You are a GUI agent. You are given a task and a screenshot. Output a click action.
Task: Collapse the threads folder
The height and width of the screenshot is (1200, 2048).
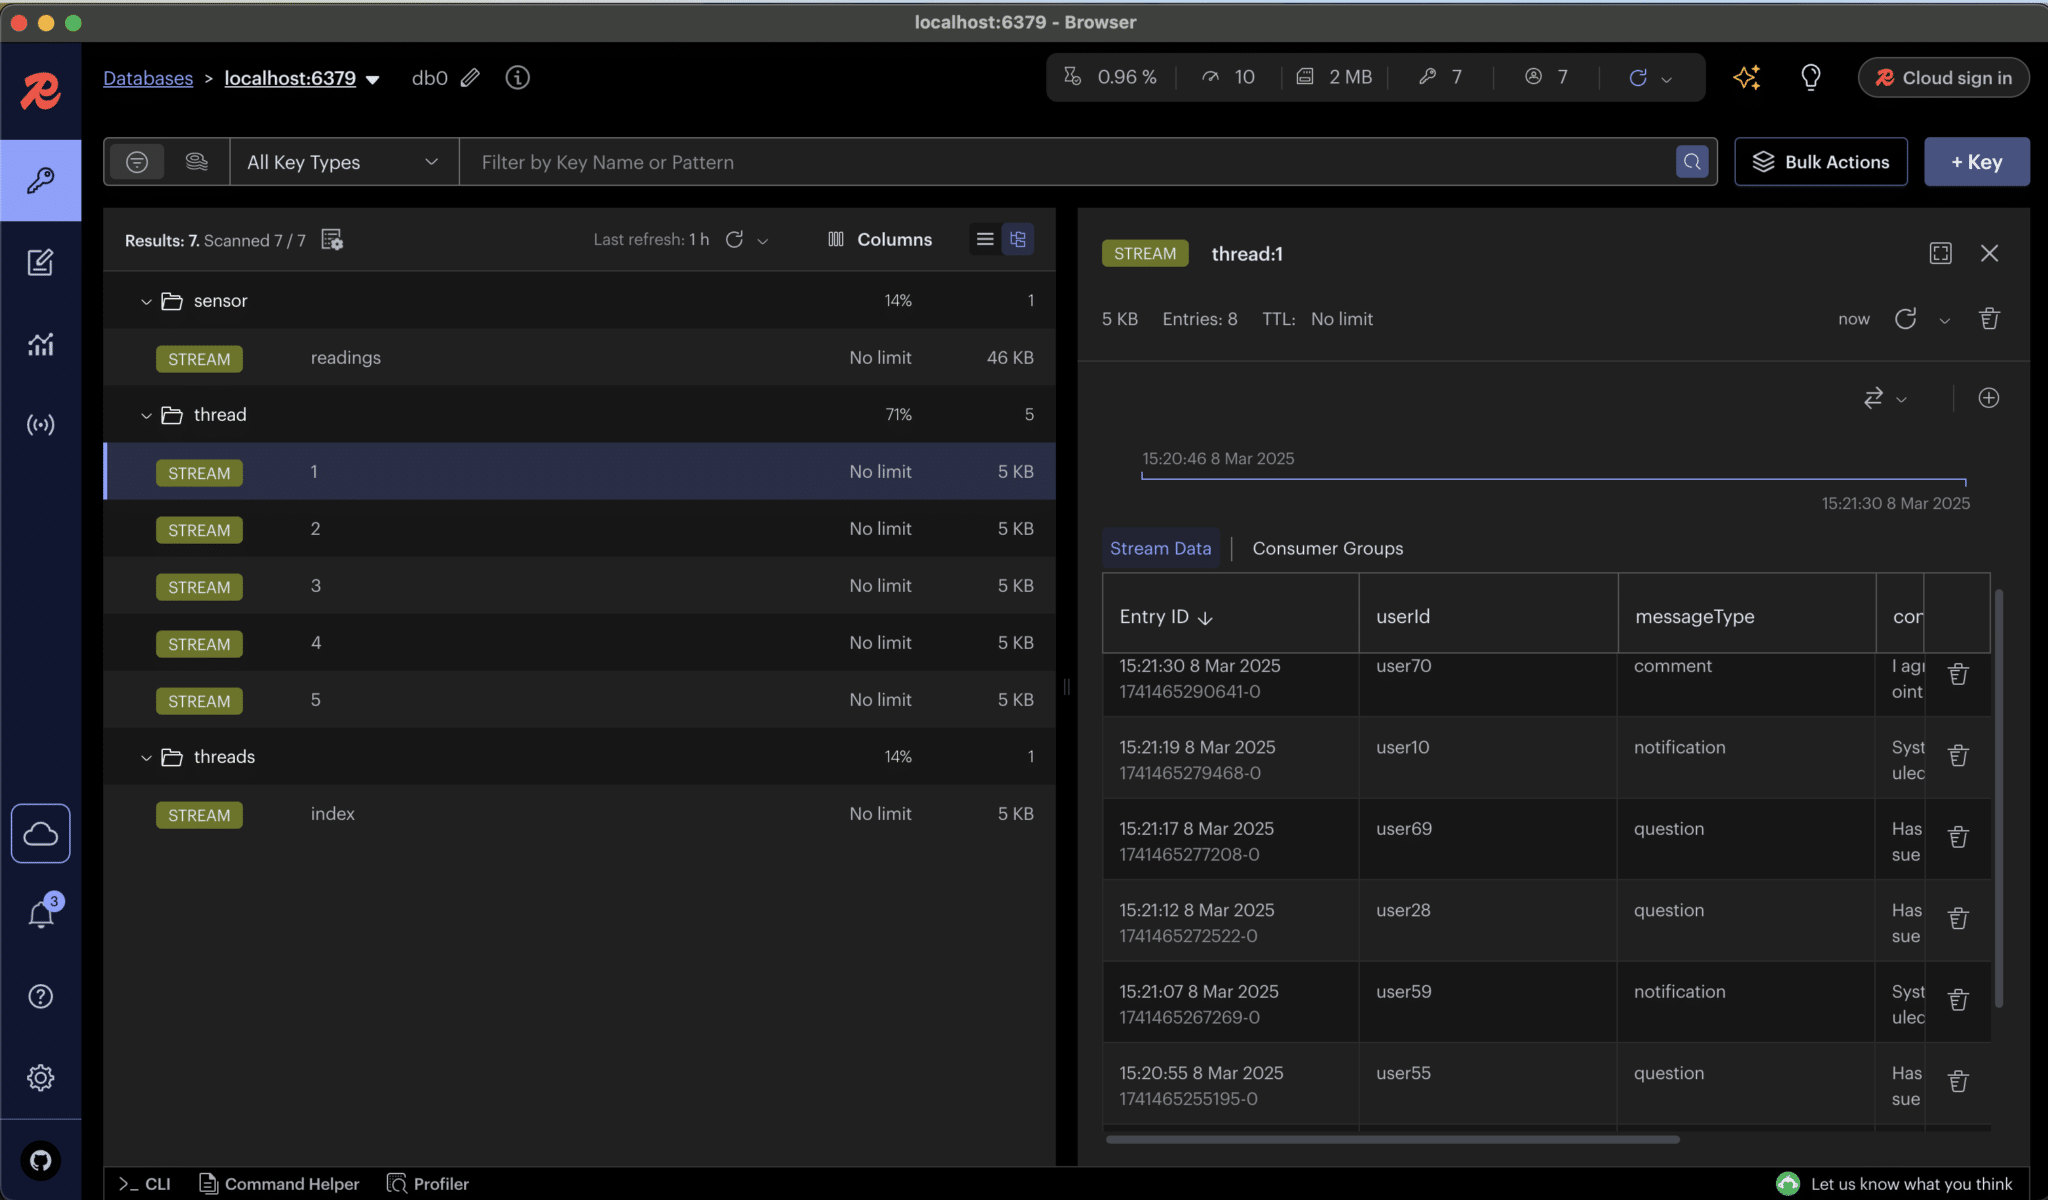tap(146, 757)
